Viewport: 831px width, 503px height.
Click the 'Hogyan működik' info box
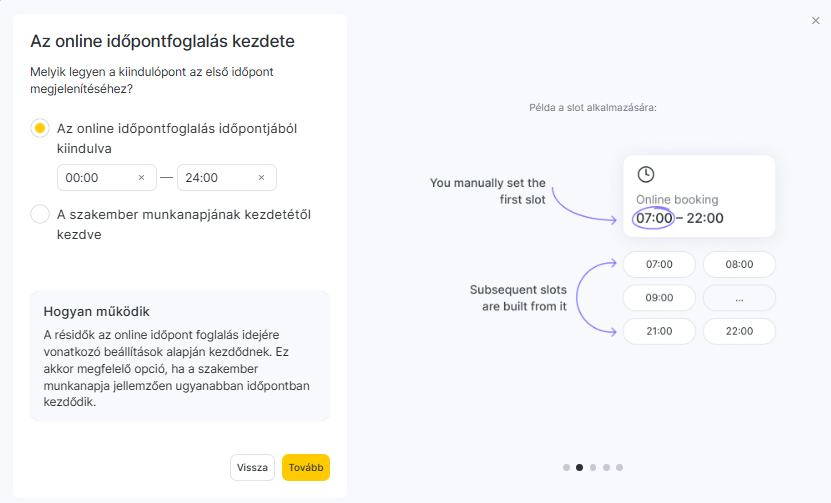pos(180,356)
